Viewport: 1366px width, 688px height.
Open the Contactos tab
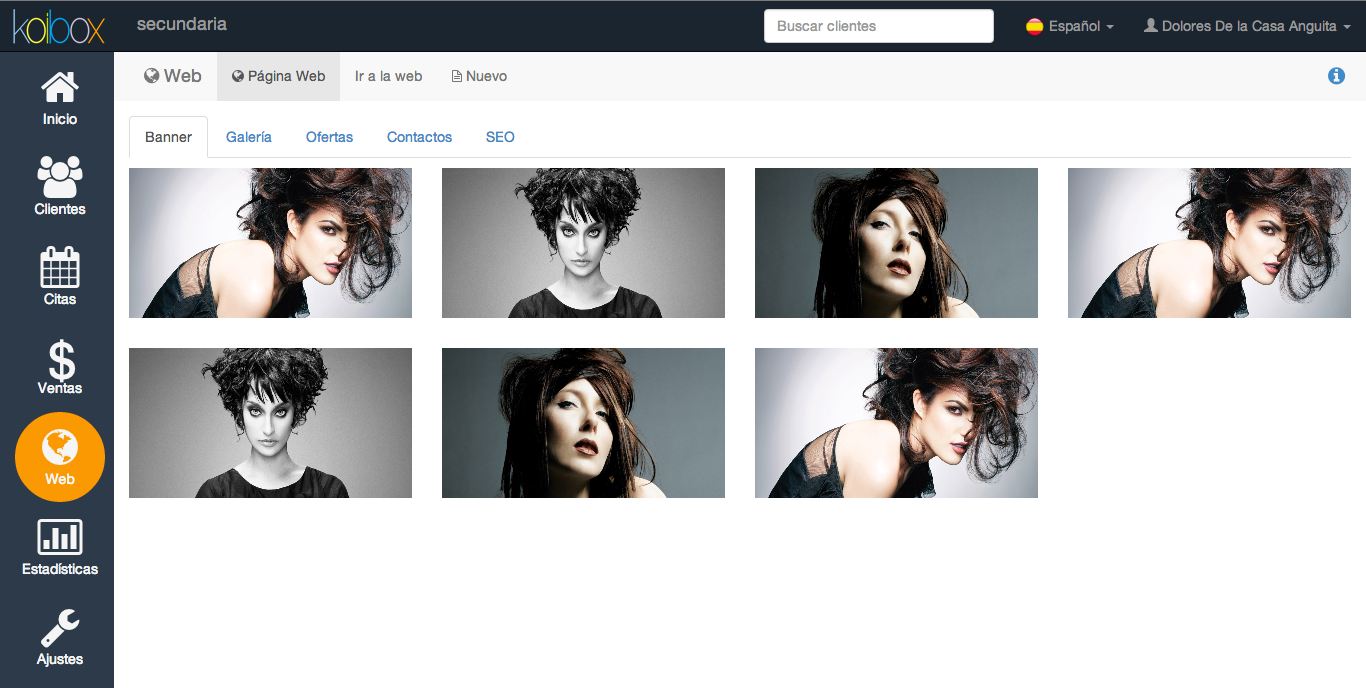419,137
